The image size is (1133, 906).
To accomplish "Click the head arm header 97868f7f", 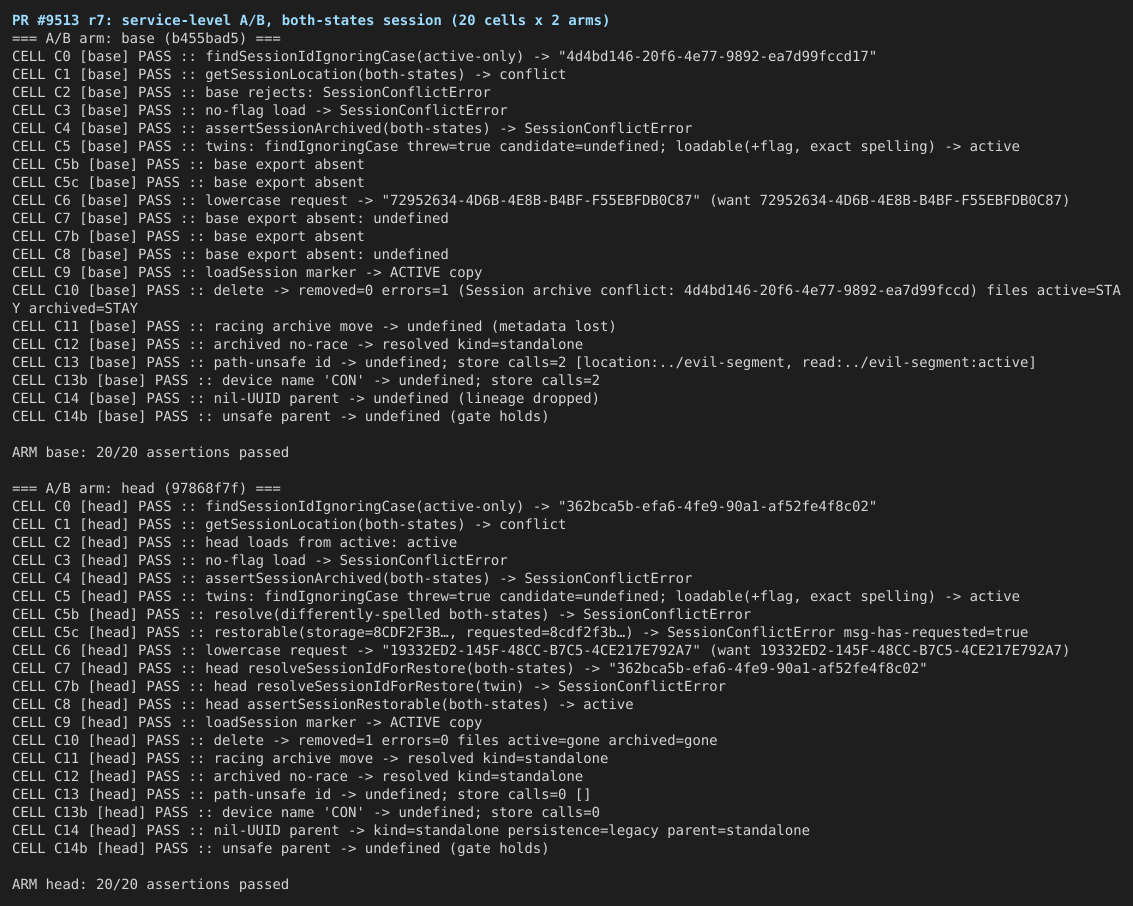I will point(147,488).
